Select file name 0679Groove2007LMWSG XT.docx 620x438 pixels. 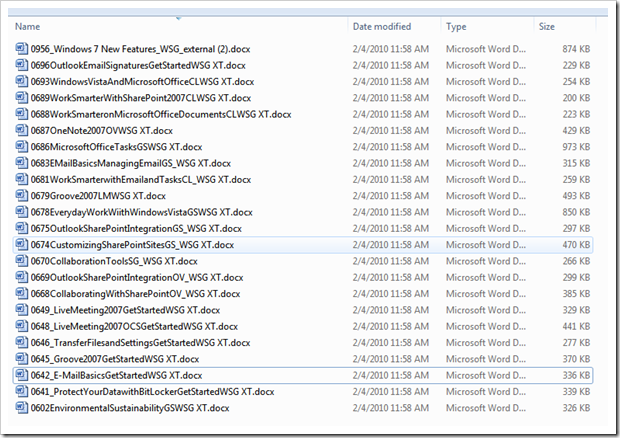click(98, 196)
